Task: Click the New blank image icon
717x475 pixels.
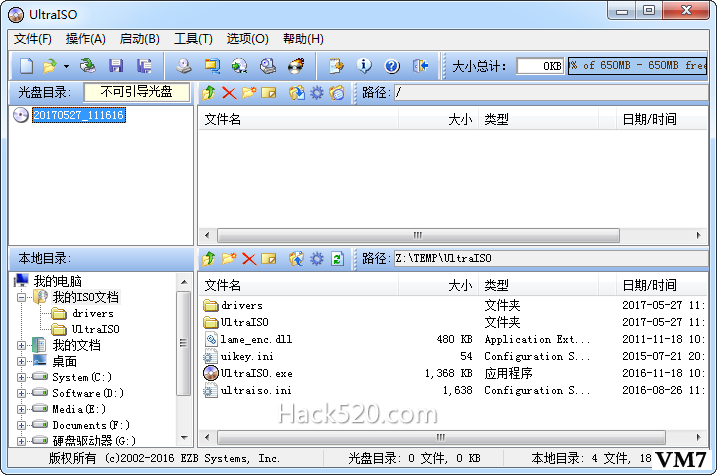Action: pyautogui.click(x=27, y=66)
